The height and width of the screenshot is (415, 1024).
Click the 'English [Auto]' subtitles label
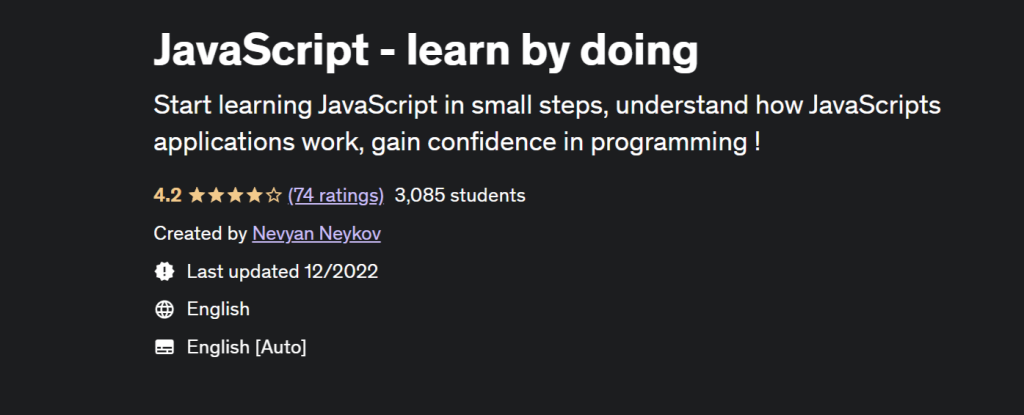coord(246,347)
